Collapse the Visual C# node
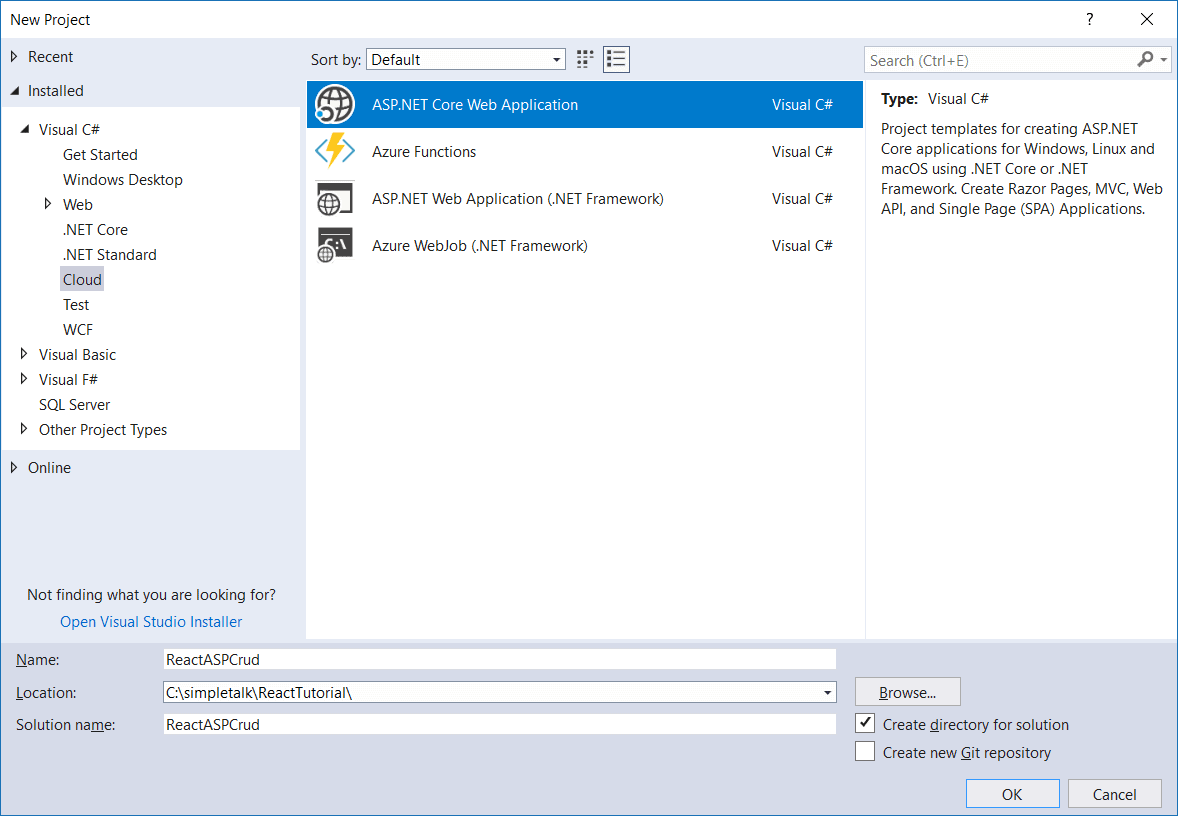The image size is (1178, 816). click(x=25, y=129)
